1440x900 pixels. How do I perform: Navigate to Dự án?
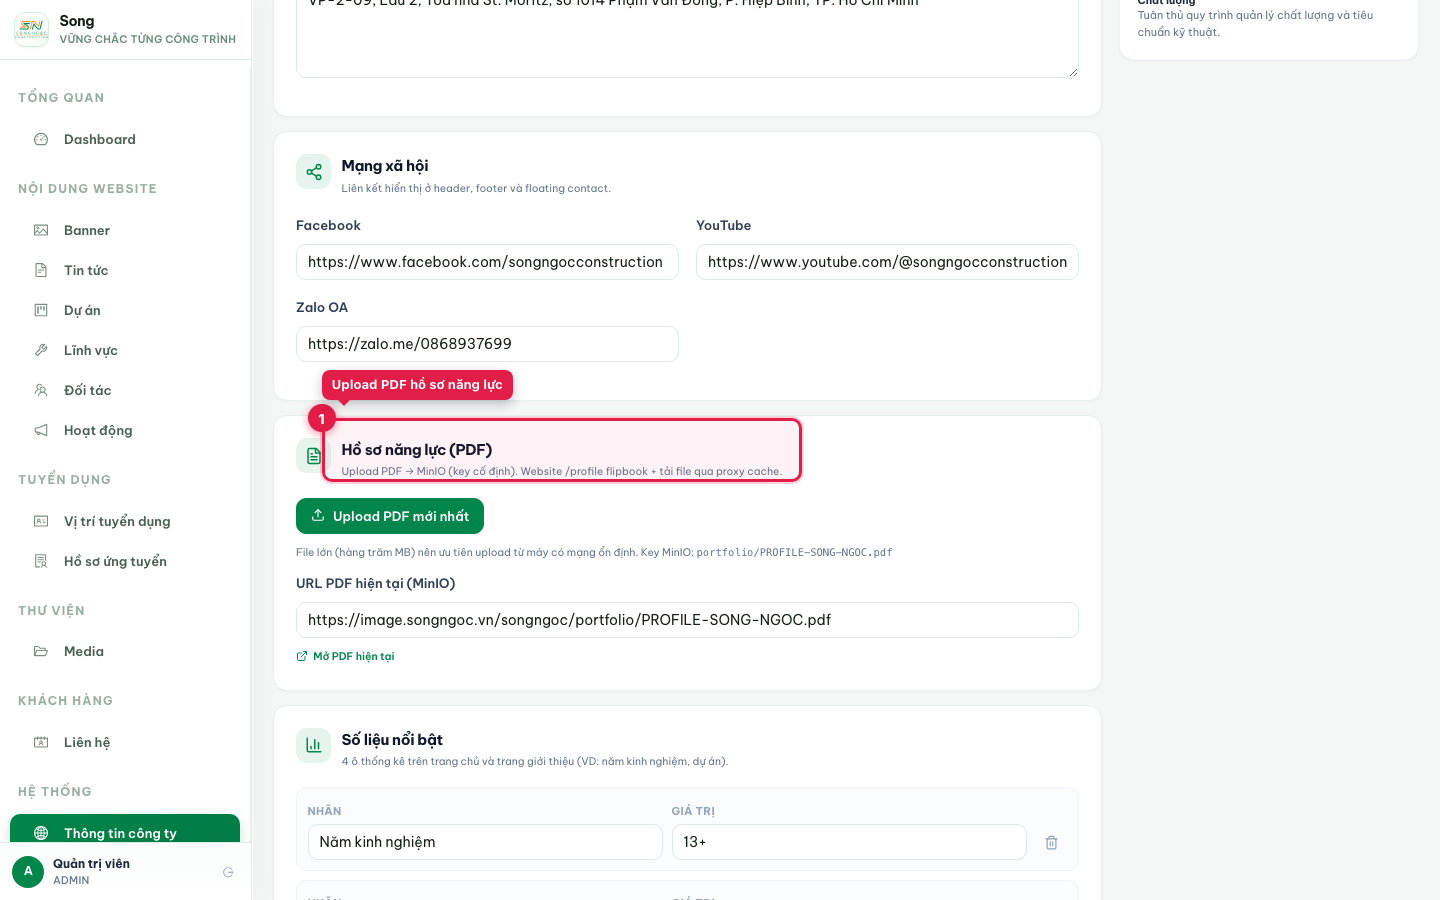click(125, 310)
